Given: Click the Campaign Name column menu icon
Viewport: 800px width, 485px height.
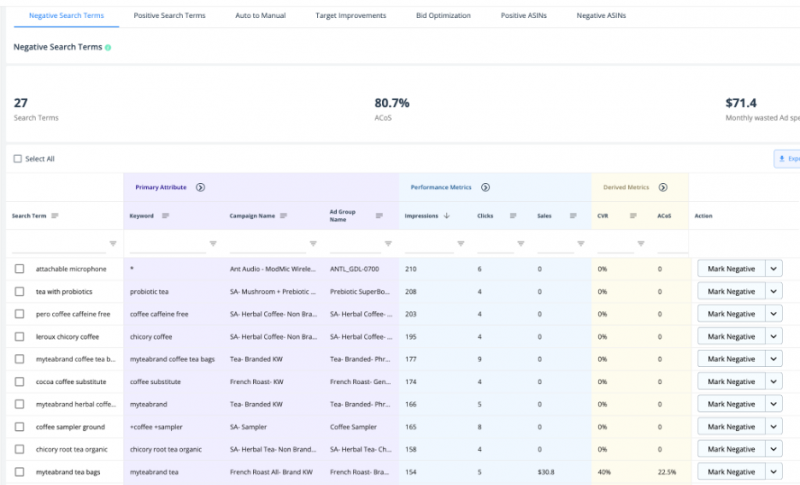Looking at the screenshot, I should coord(284,215).
